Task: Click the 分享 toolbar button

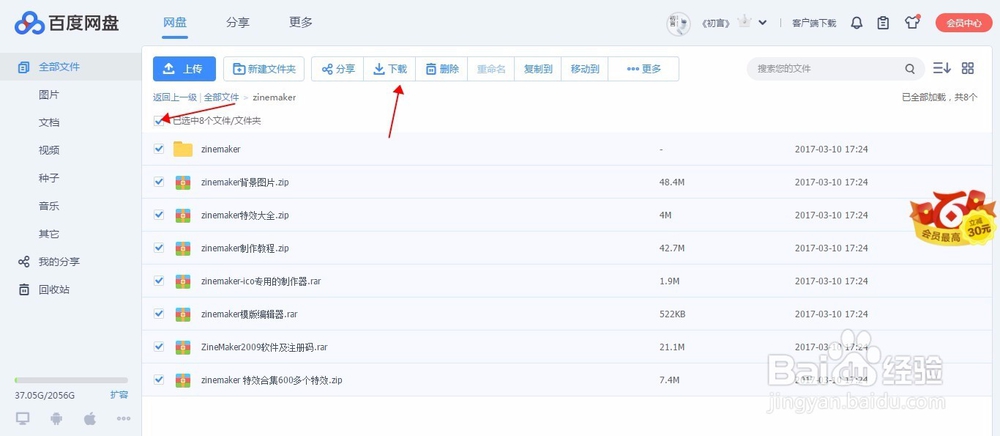Action: click(338, 69)
